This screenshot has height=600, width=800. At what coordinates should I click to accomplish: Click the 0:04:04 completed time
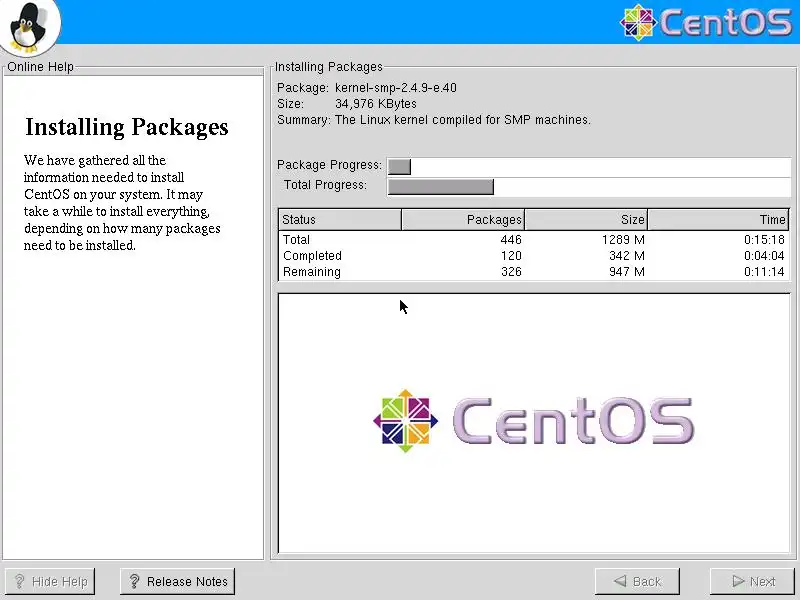click(764, 256)
